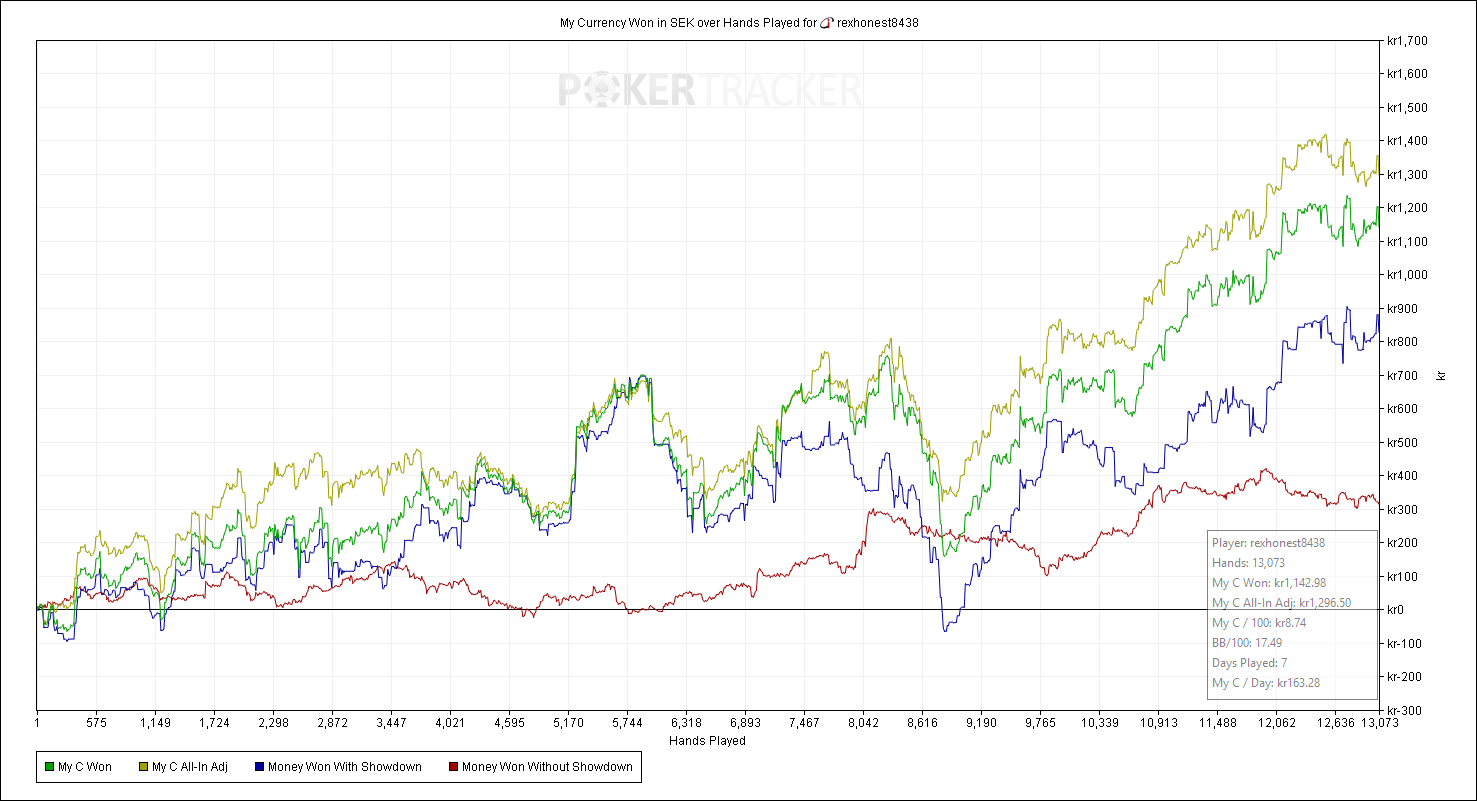Click the yellow My C All-In Adj swatch
This screenshot has height=801, width=1477.
pos(142,767)
